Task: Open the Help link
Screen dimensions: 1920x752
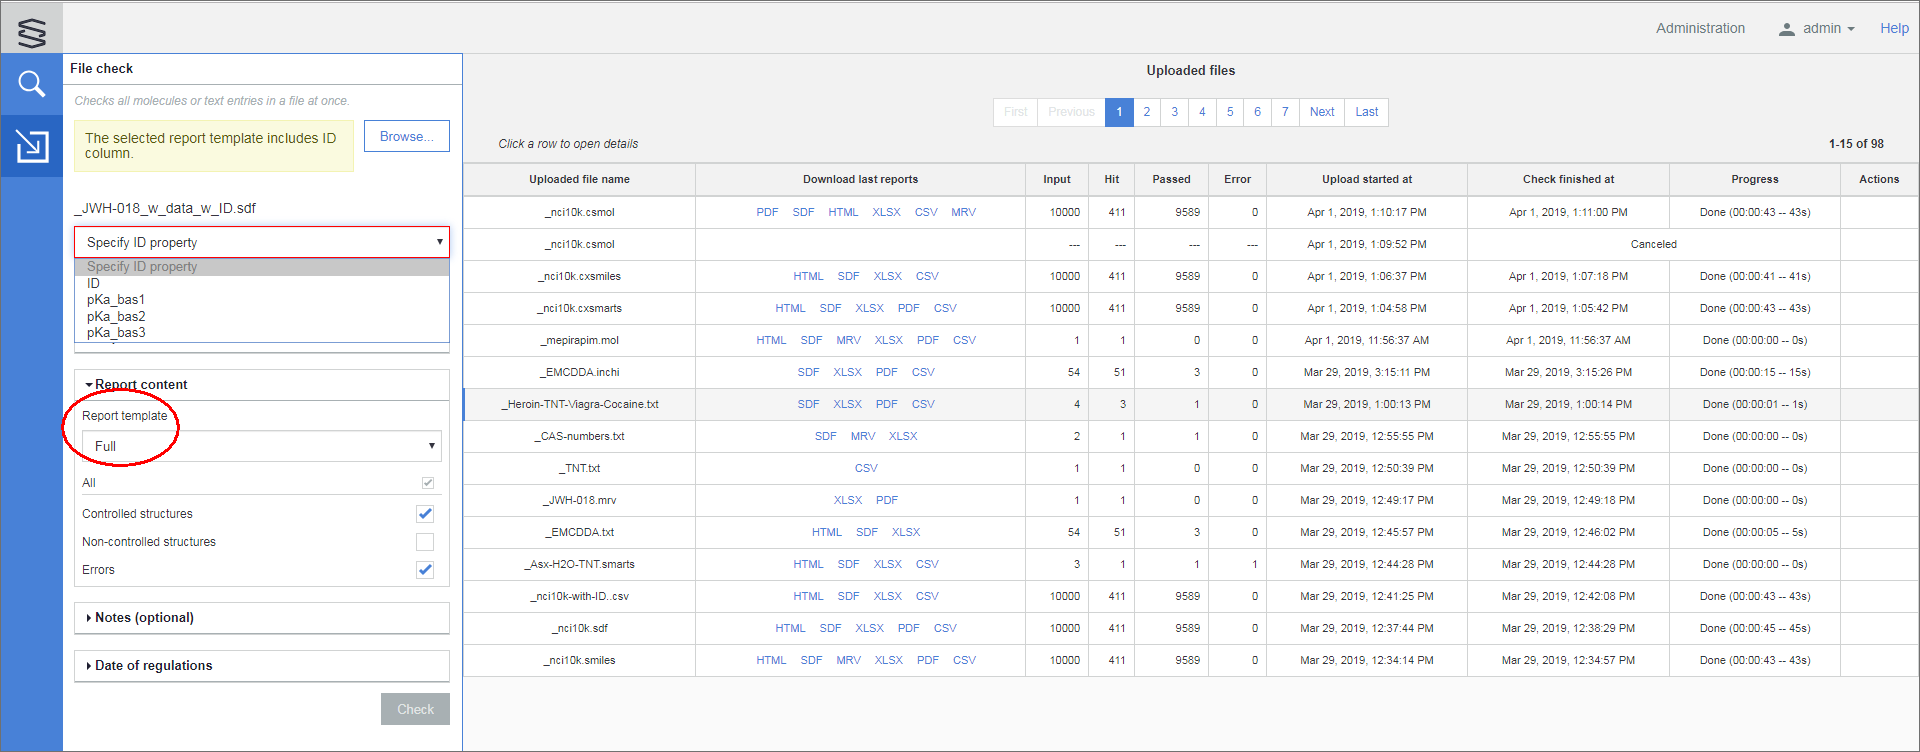Action: [1893, 29]
